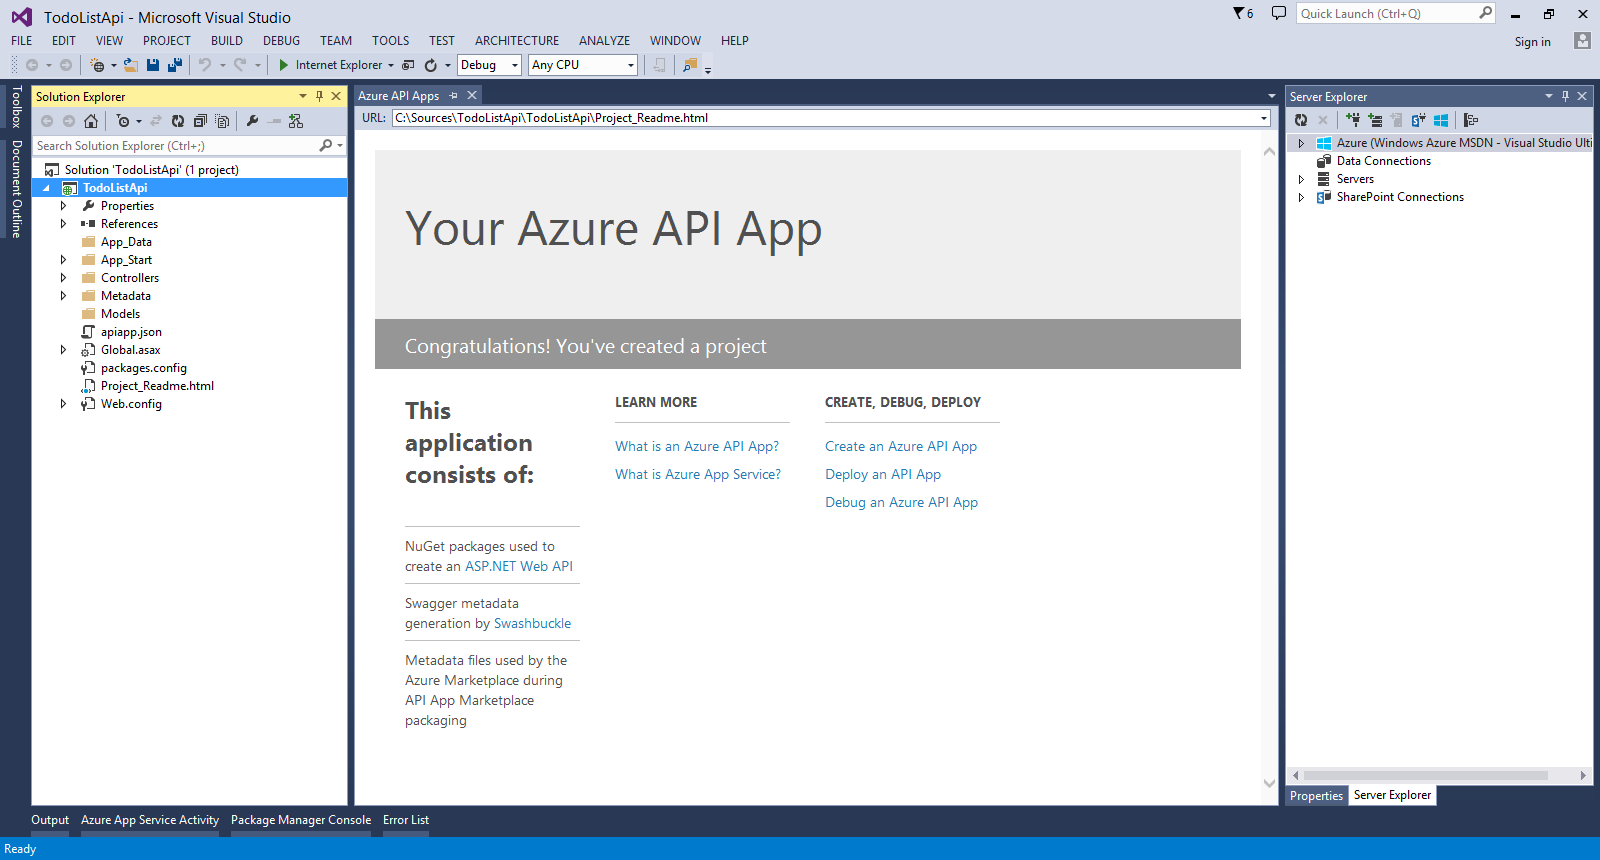The height and width of the screenshot is (860, 1600).
Task: Click the Save All toolbar icon
Action: point(175,65)
